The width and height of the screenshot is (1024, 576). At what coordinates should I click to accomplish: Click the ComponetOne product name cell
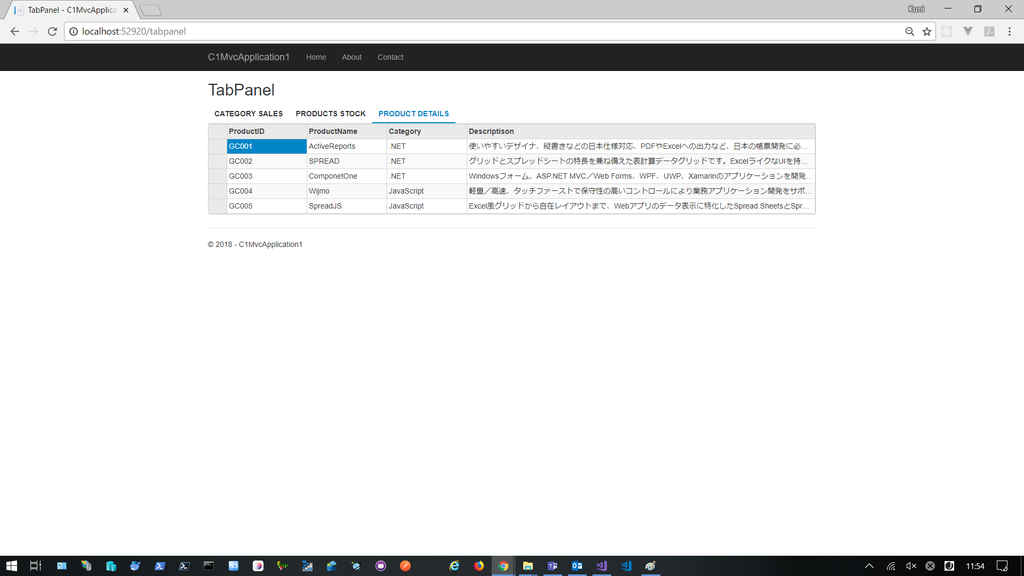(346, 176)
